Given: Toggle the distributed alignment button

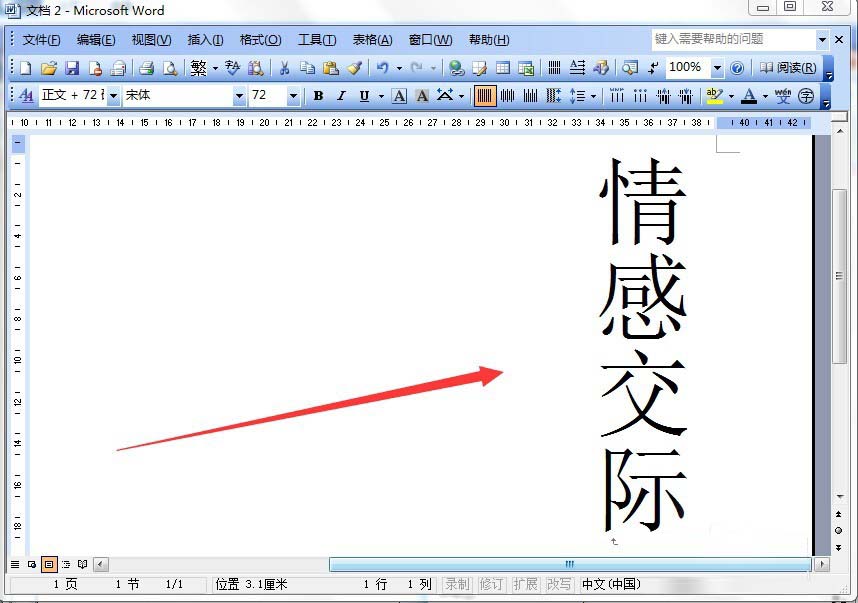Looking at the screenshot, I should 553,96.
